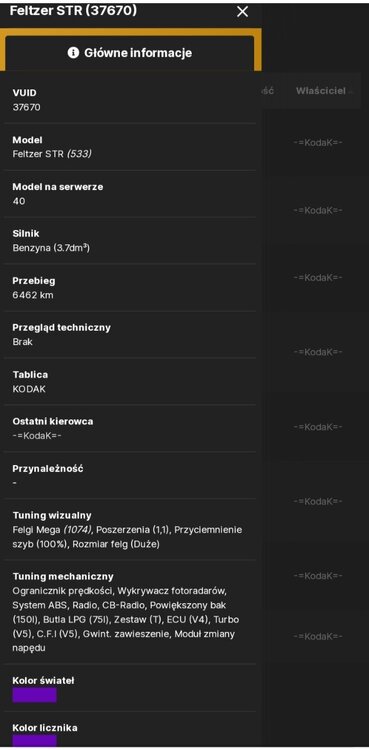Click the Ostatni kierowca name -=KodaK=-
The height and width of the screenshot is (750, 369).
37,435
